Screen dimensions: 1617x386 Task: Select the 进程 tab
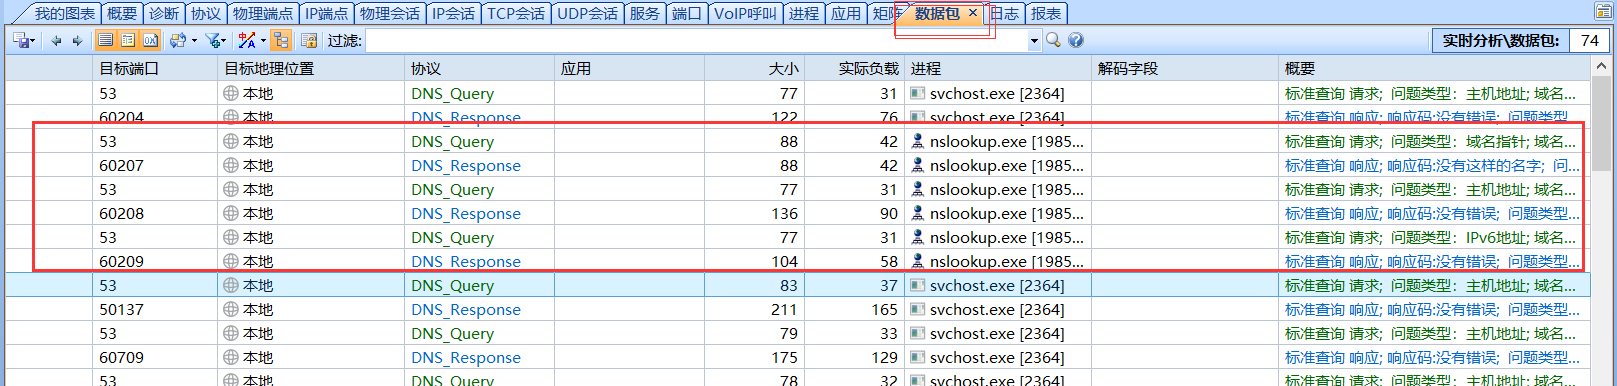(804, 13)
